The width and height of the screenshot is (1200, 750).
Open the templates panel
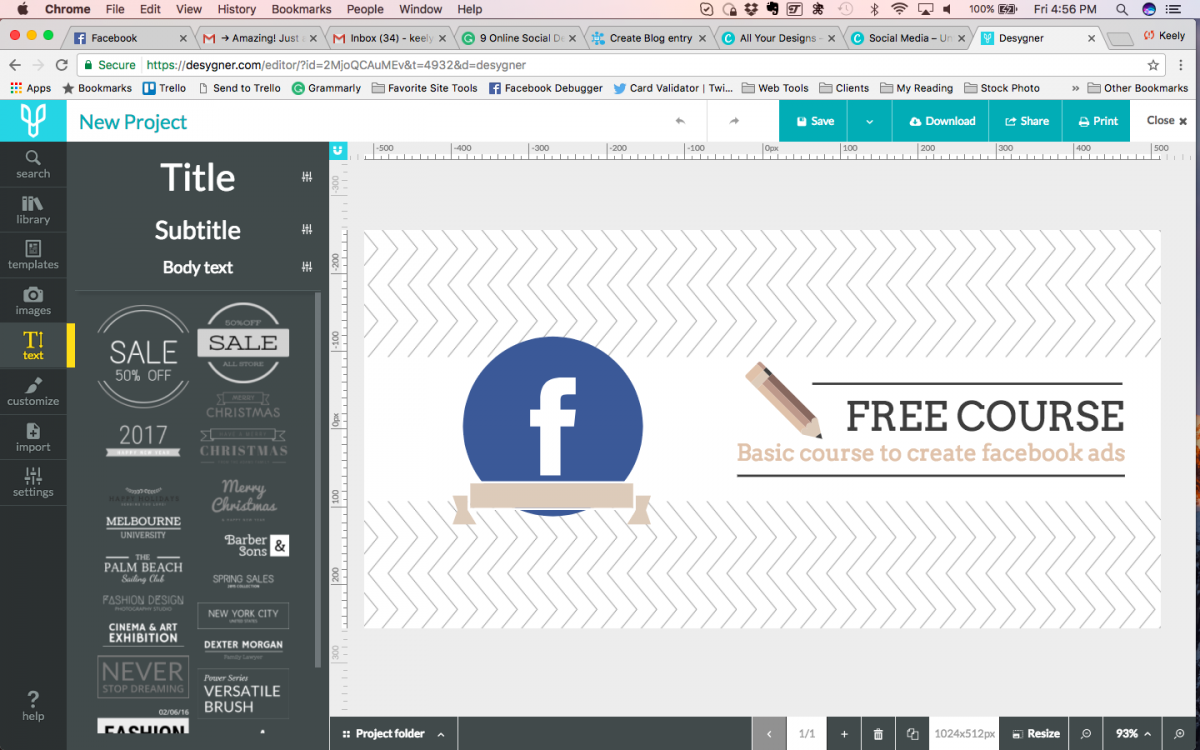(x=33, y=255)
